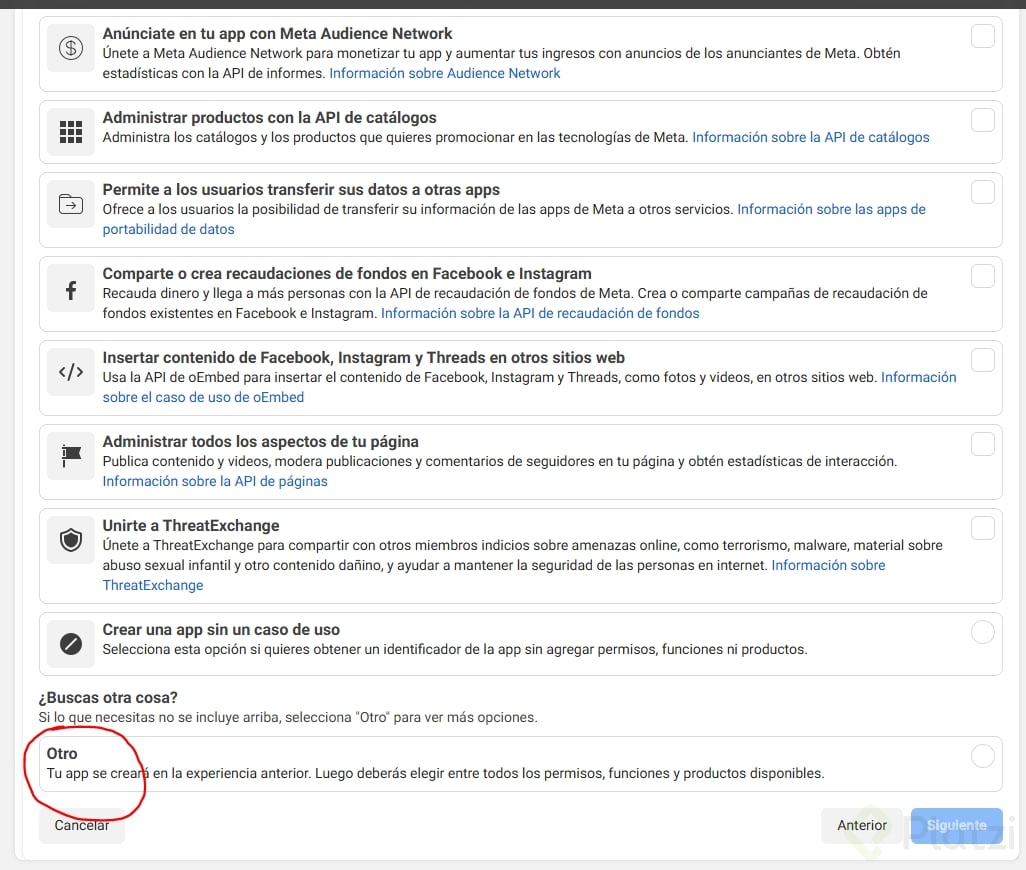
Task: Click the Otro option title
Action: 62,754
